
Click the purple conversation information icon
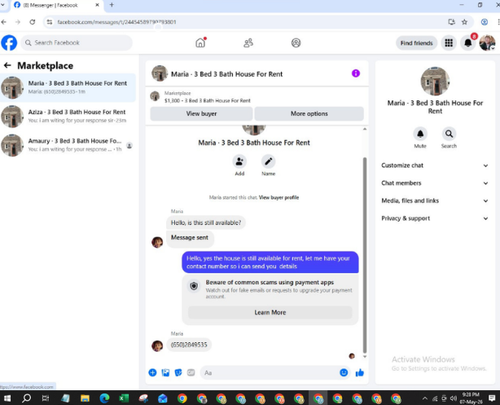(x=356, y=73)
